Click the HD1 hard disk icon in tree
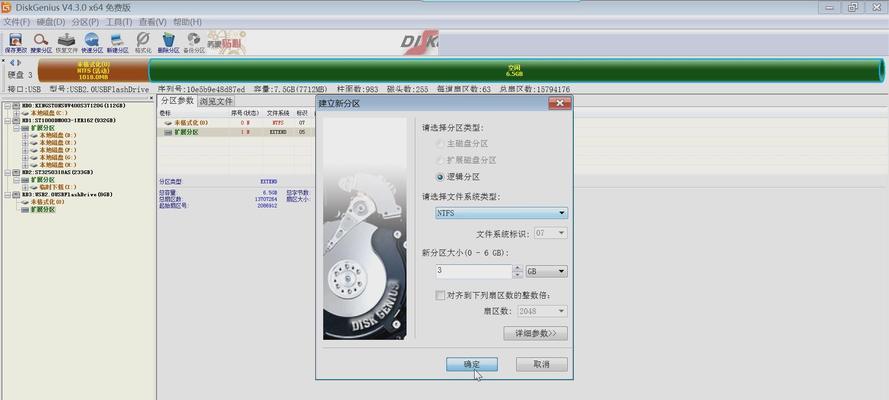Viewport: 889px width, 400px height. (x=15, y=121)
